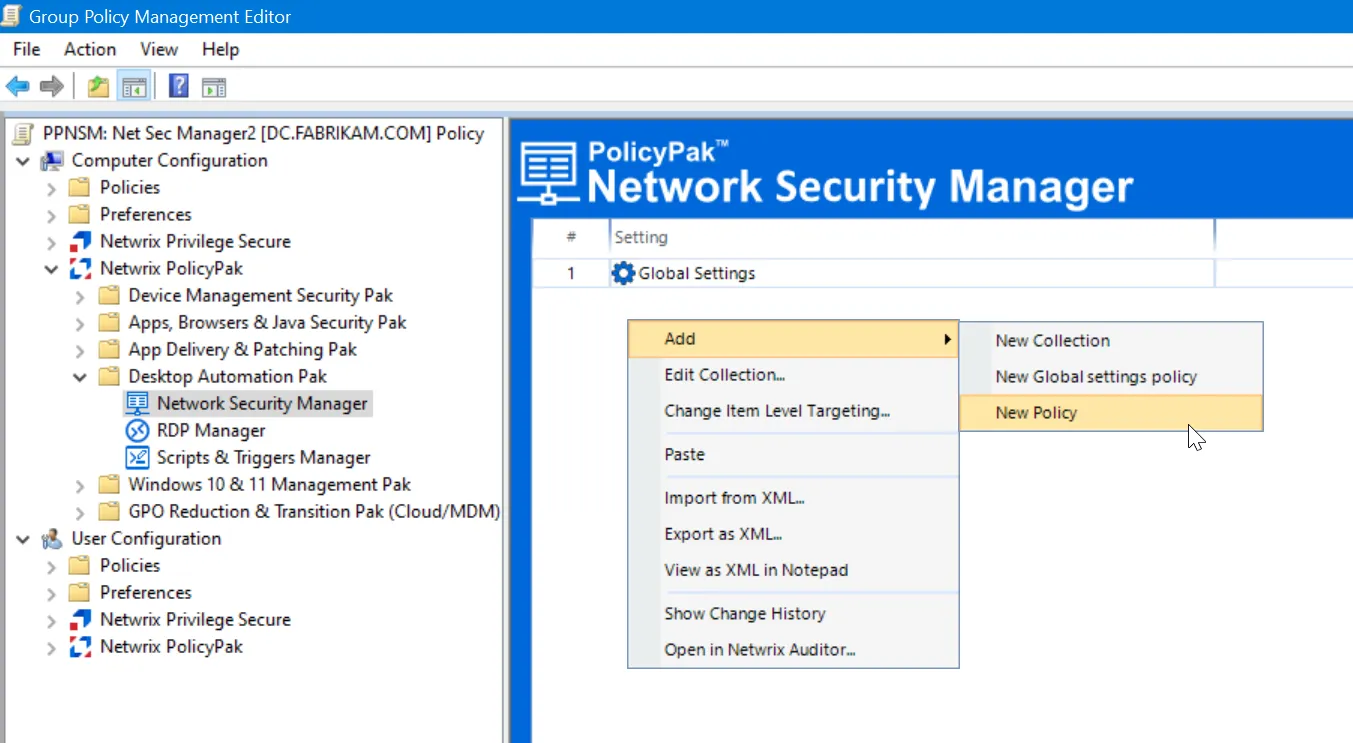Click the Back arrow toolbar icon

point(17,86)
